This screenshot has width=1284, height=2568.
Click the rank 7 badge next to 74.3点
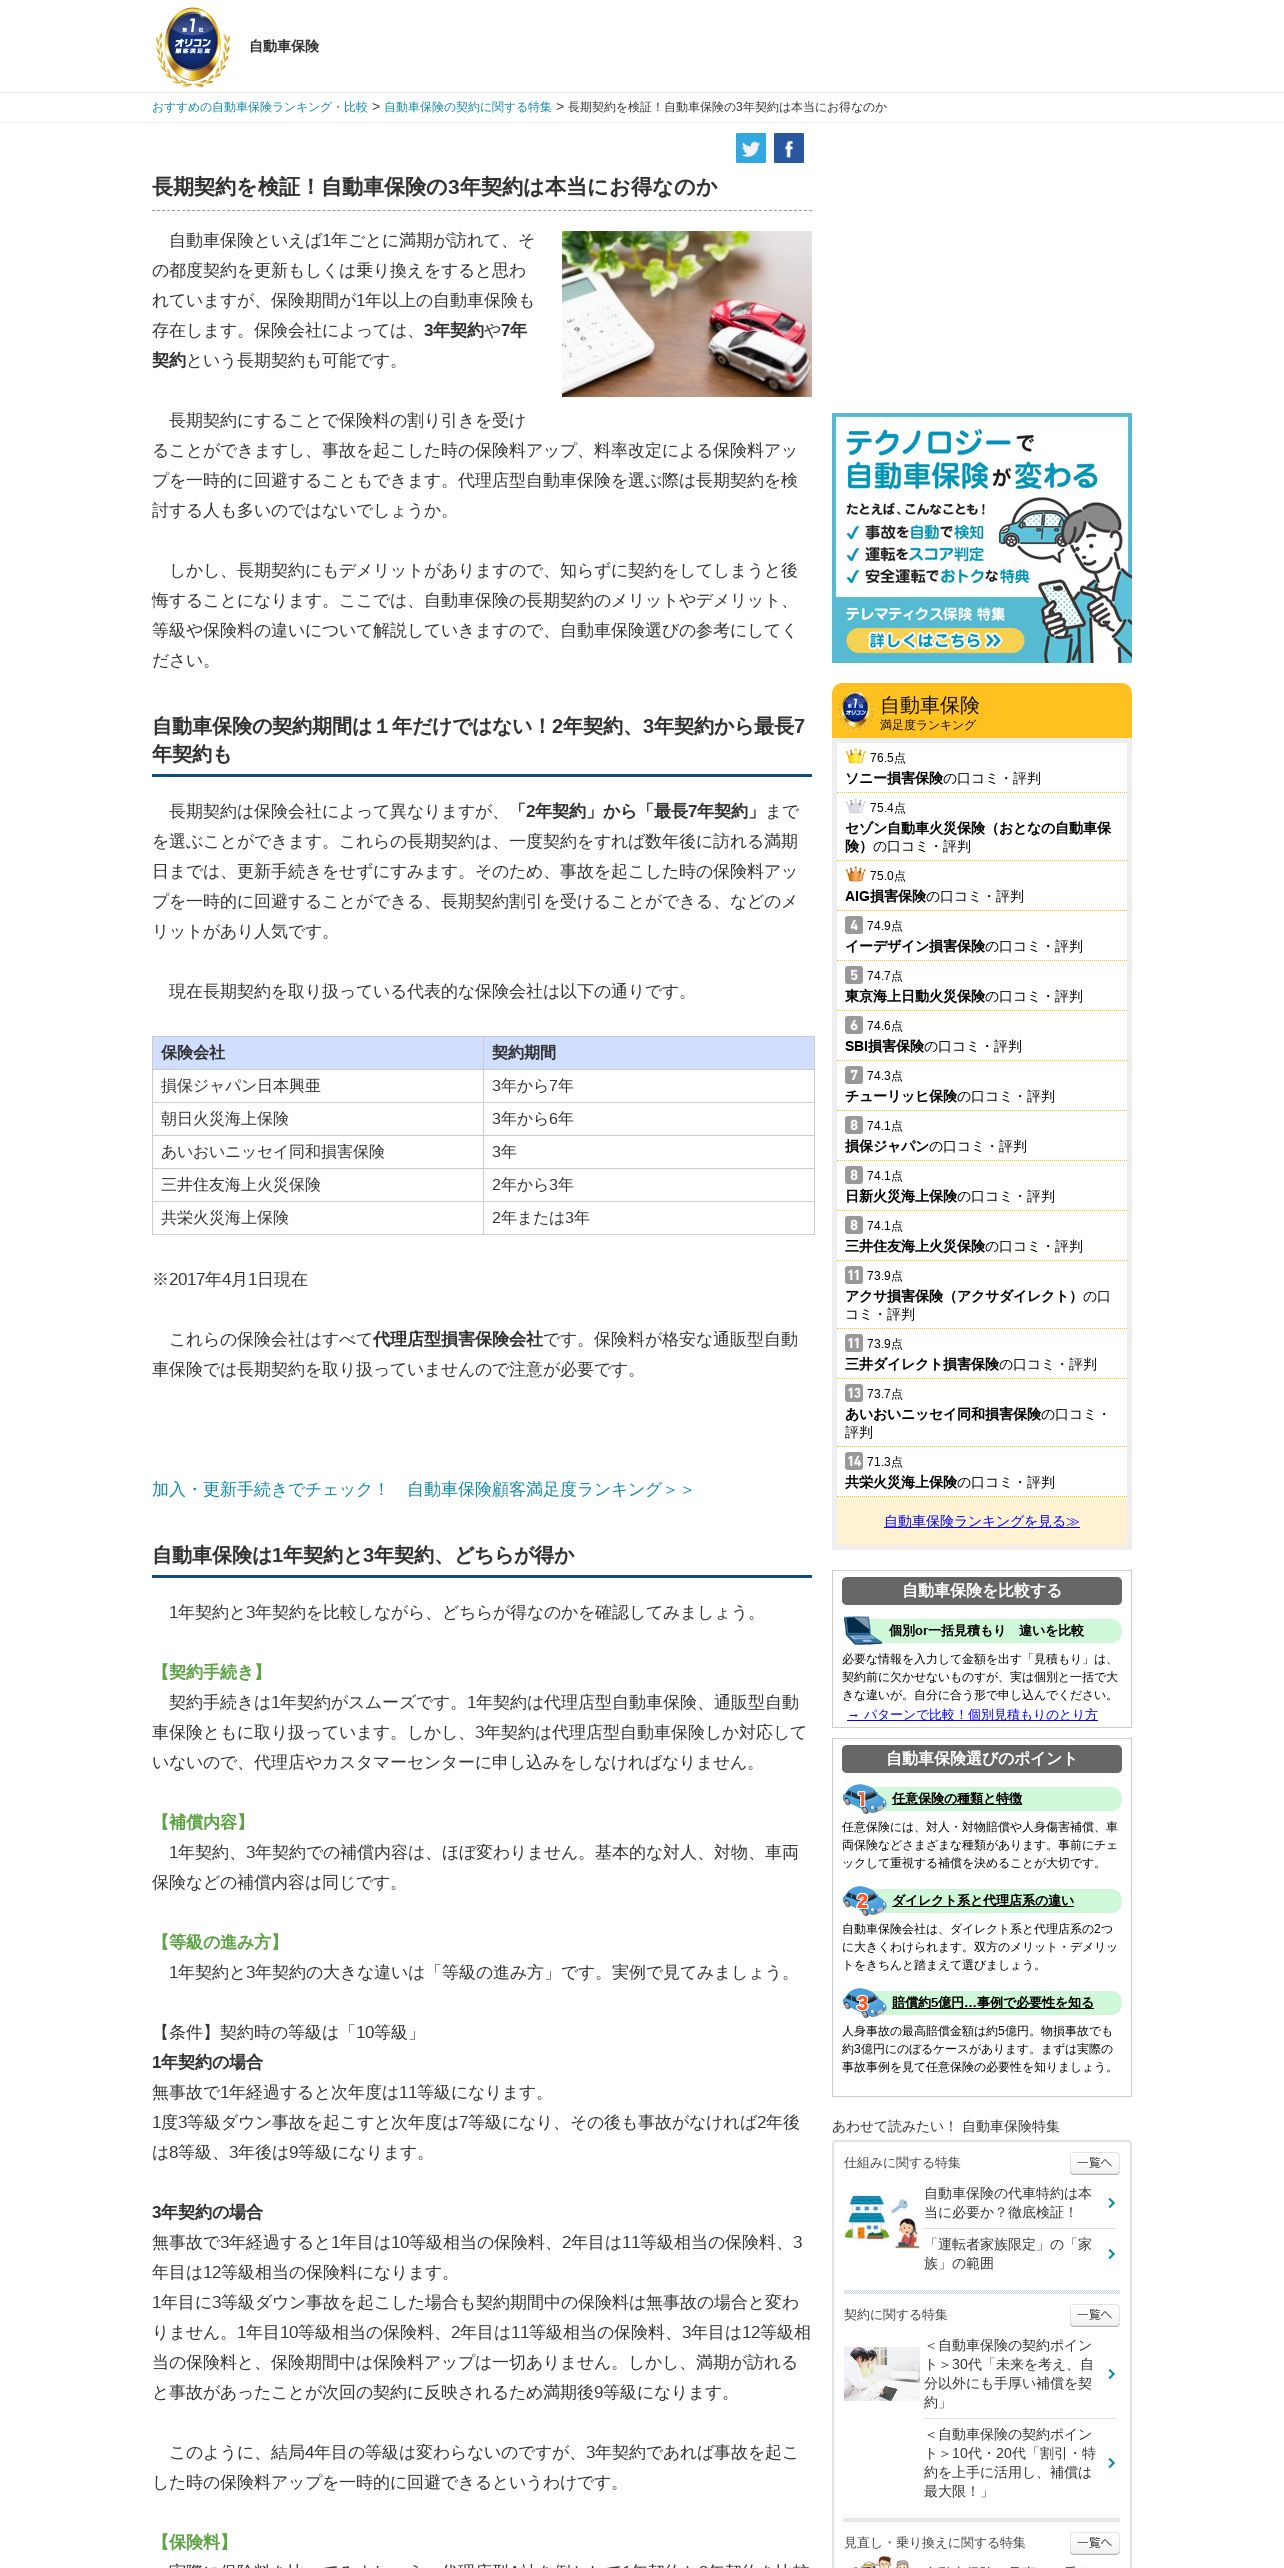point(853,1075)
